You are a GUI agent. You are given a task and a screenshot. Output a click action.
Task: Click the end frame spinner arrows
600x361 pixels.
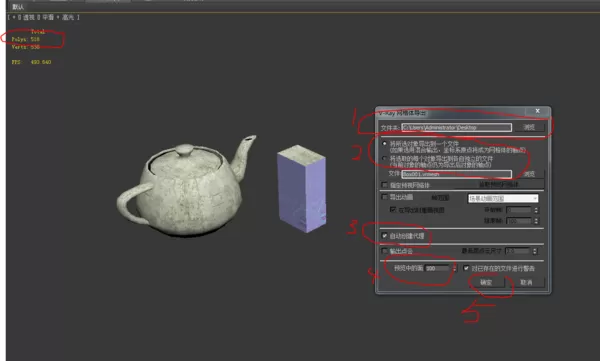tap(536, 221)
